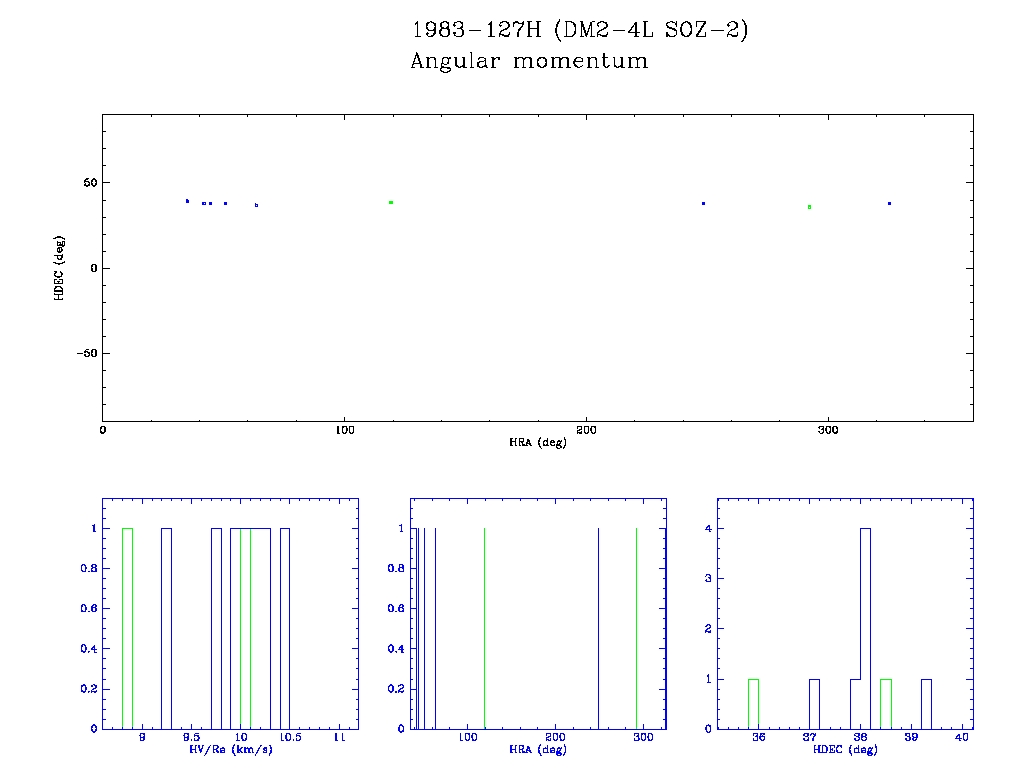The width and height of the screenshot is (1024, 768).
Task: Click the plot title "1983-127H (DM2-4L SOZ-2)"
Action: [579, 31]
